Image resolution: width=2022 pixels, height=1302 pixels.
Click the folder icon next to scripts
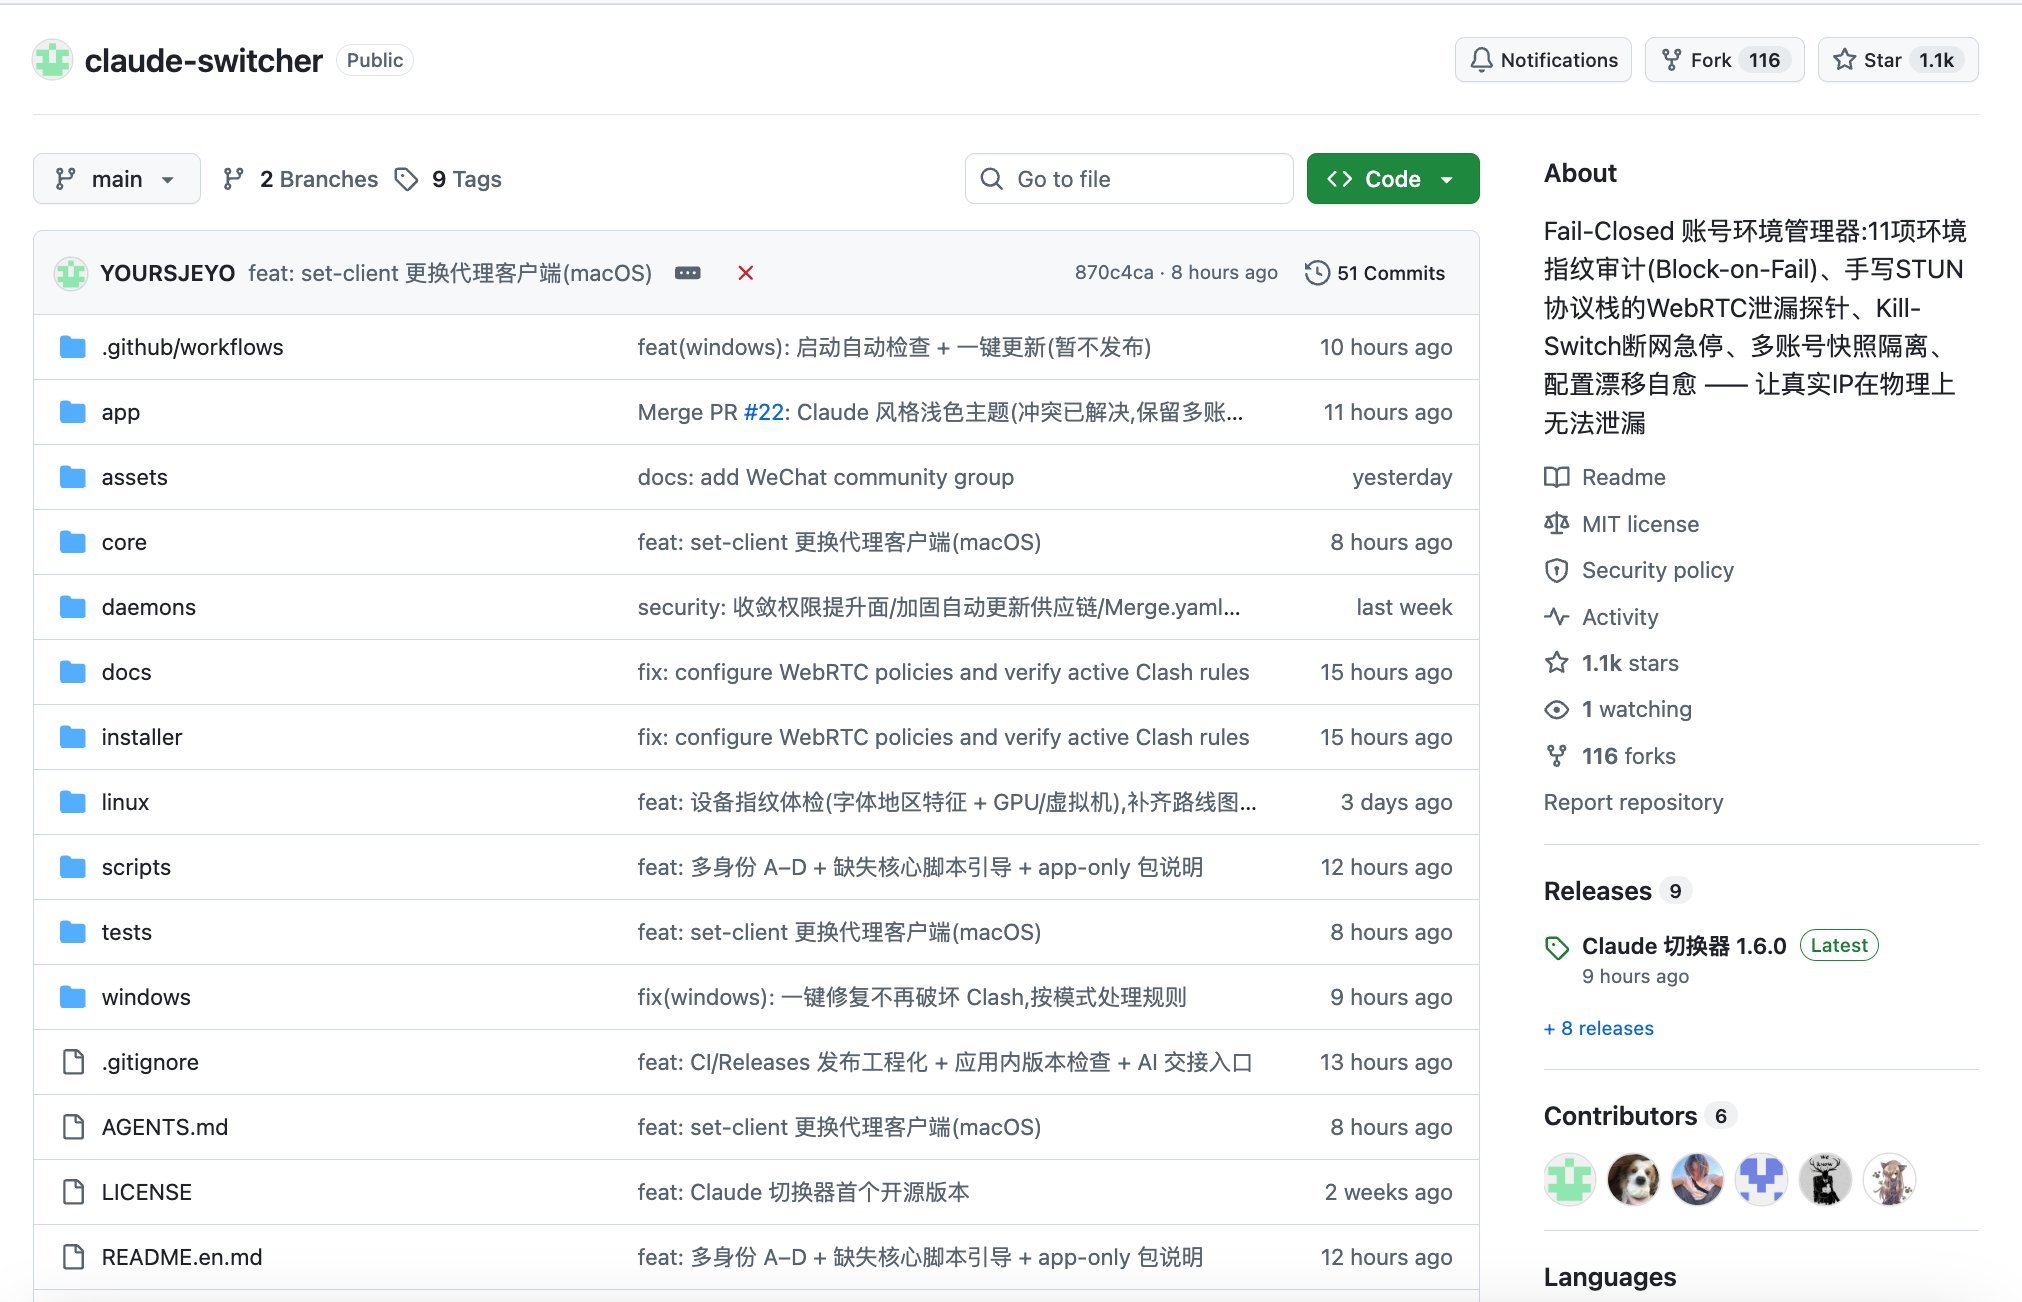[72, 867]
